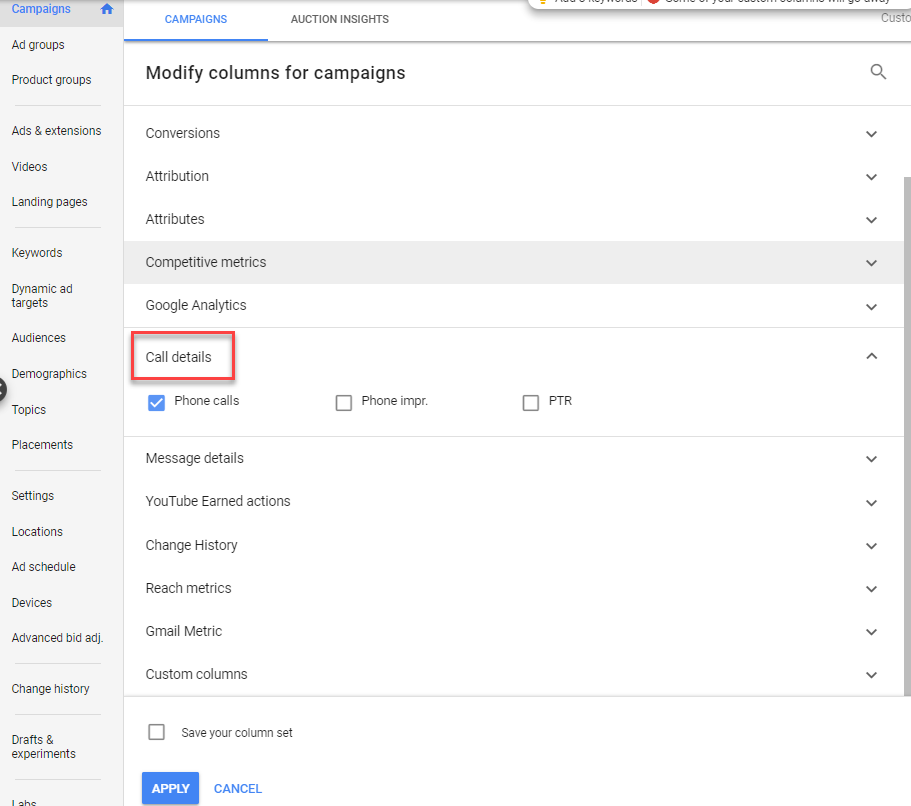Click the search magnifier icon
The width and height of the screenshot is (911, 806).
(x=878, y=72)
